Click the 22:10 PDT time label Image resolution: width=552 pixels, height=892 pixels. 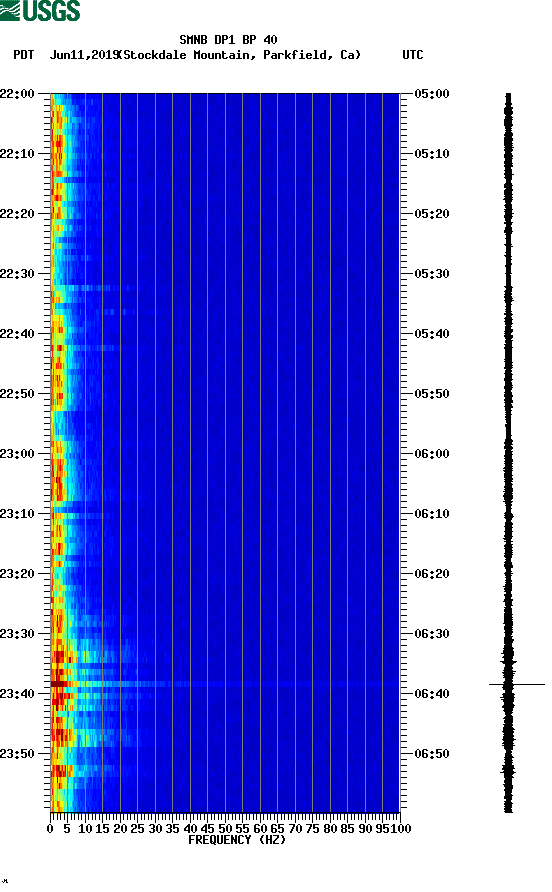click(x=18, y=154)
